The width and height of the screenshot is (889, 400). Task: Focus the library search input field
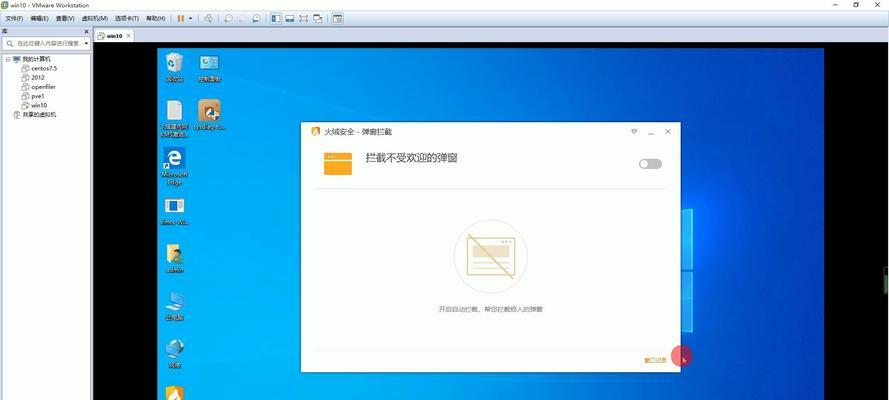[49, 43]
